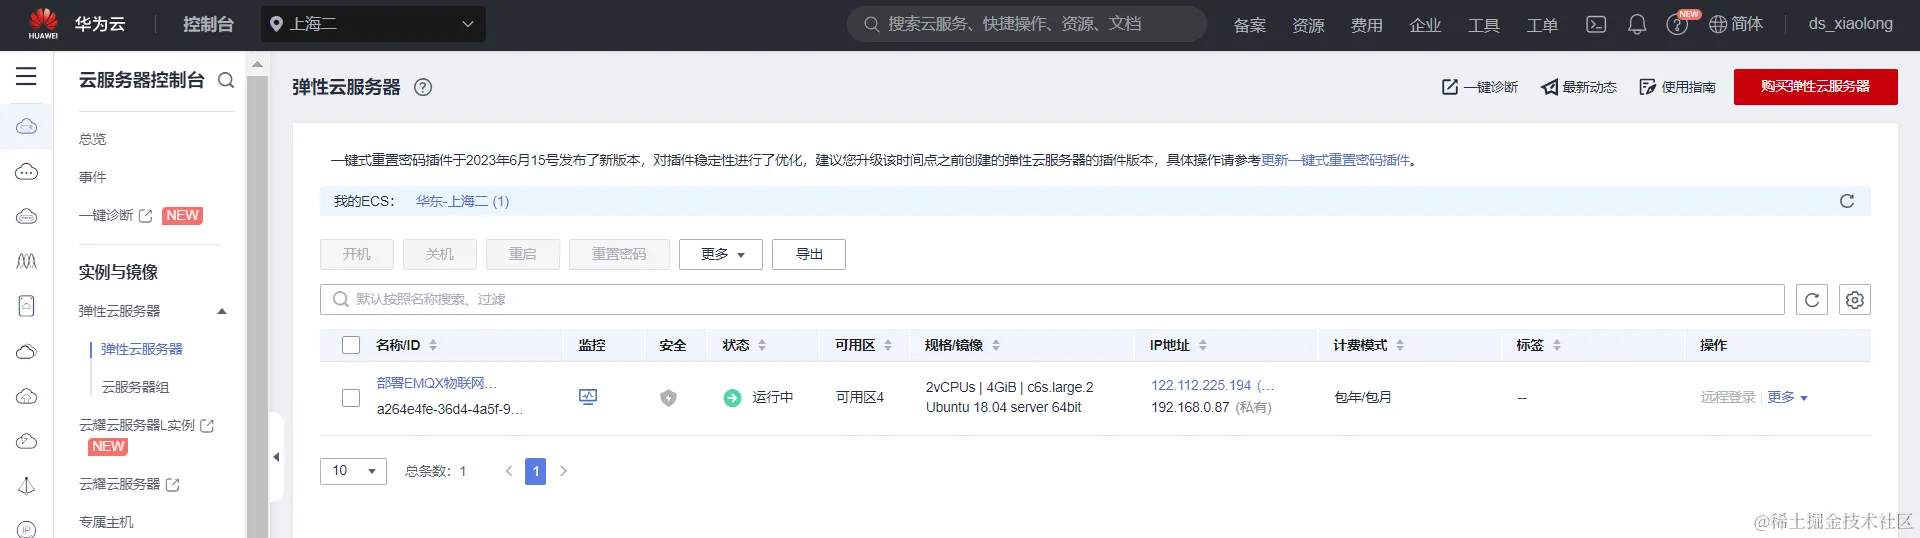The width and height of the screenshot is (1920, 538).
Task: Open the 资源 header menu
Action: 1308,25
